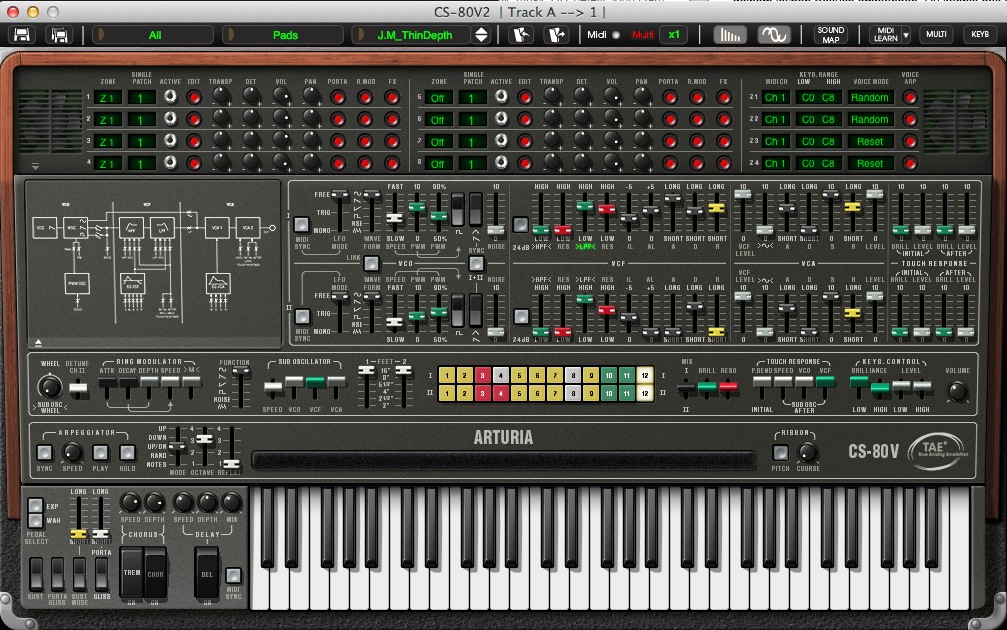Click the save-as preset icon
This screenshot has height=630, width=1007.
tap(60, 35)
